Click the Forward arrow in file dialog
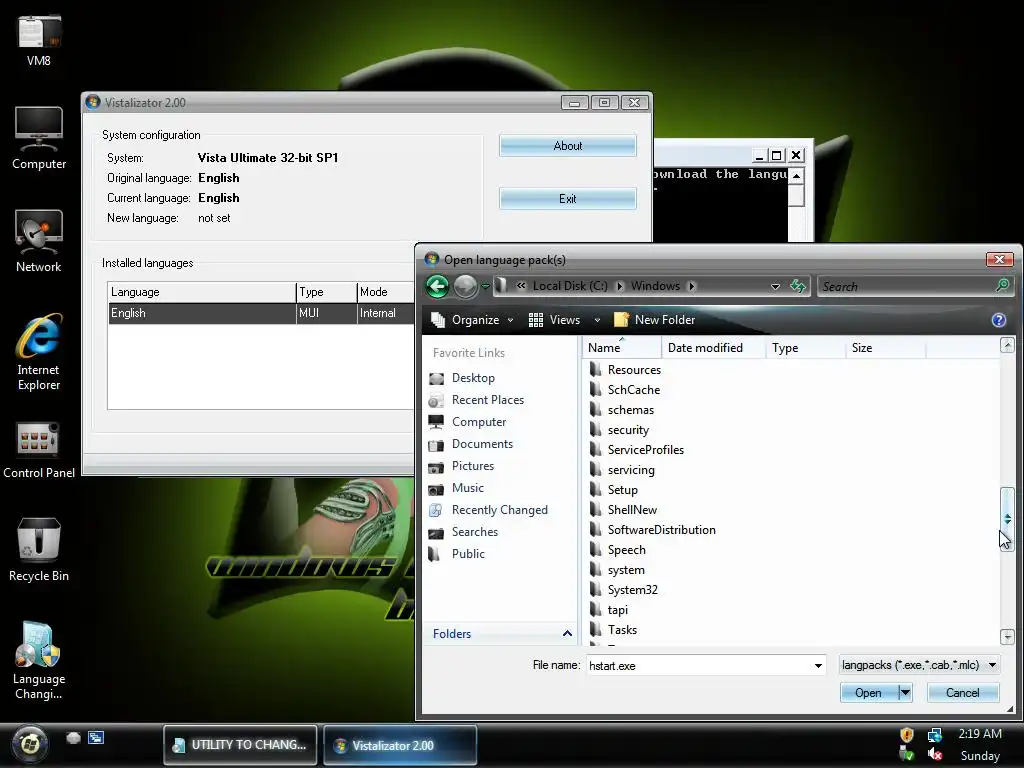Screen dimensions: 1024x768 click(x=465, y=286)
